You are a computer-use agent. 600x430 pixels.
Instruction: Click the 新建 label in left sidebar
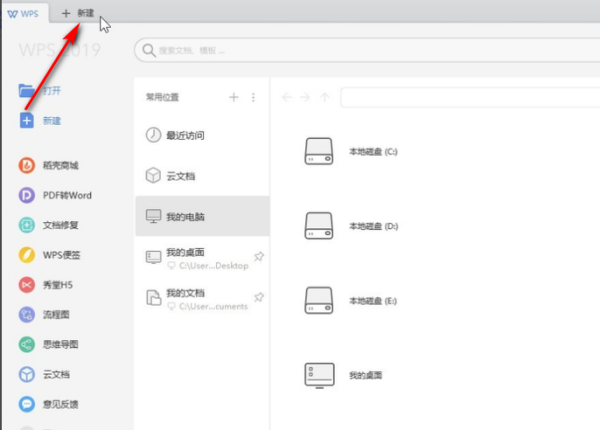click(52, 121)
